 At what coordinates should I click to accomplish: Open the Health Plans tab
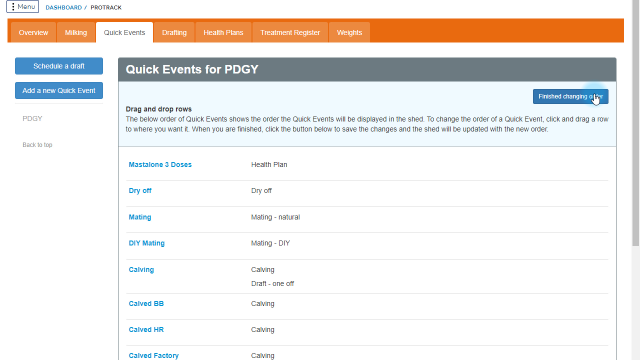click(223, 33)
